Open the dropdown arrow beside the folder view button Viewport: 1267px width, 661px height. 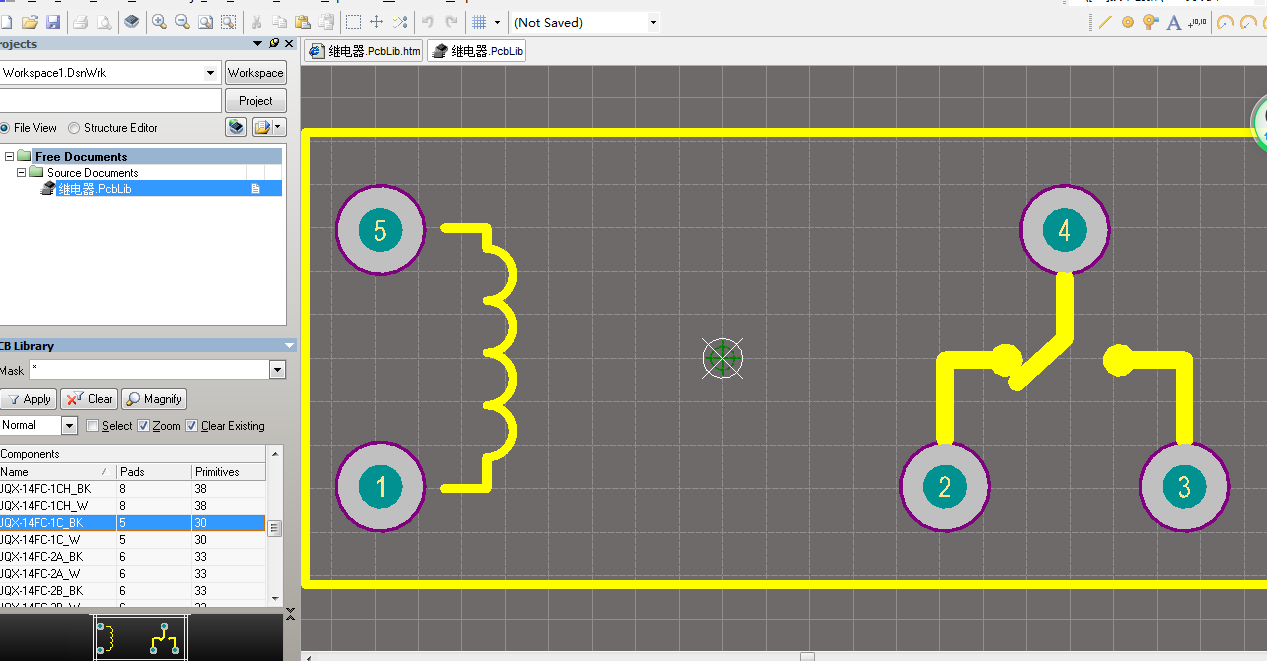[278, 127]
